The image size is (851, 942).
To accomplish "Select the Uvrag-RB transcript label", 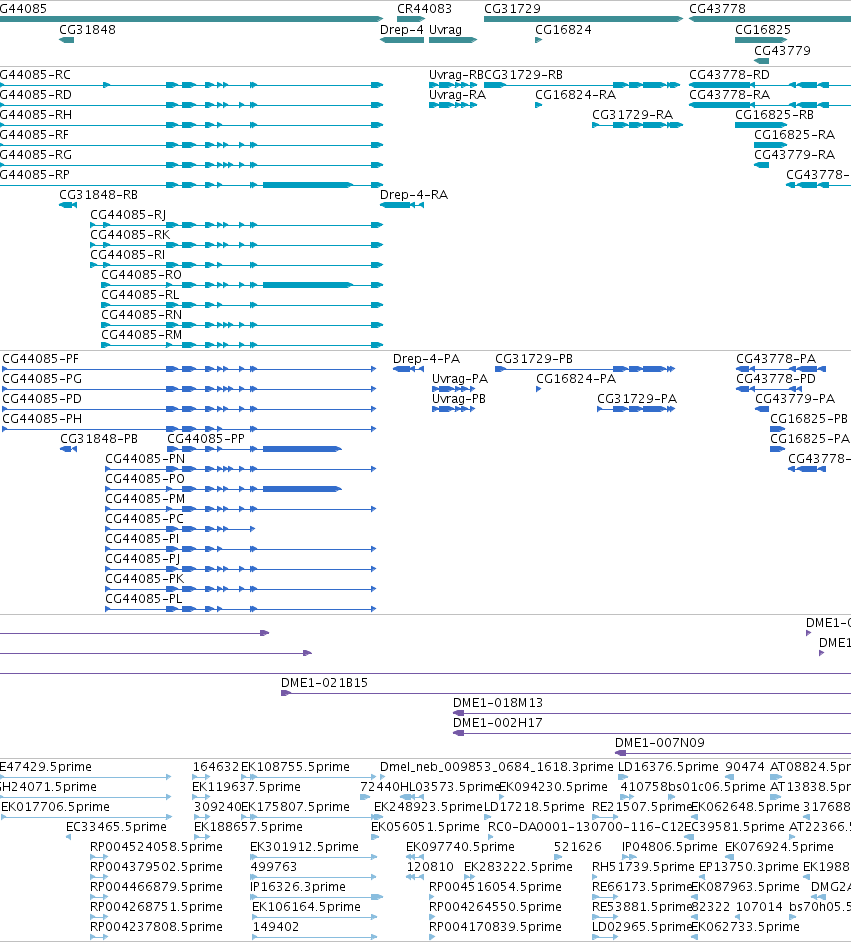I will [456, 74].
